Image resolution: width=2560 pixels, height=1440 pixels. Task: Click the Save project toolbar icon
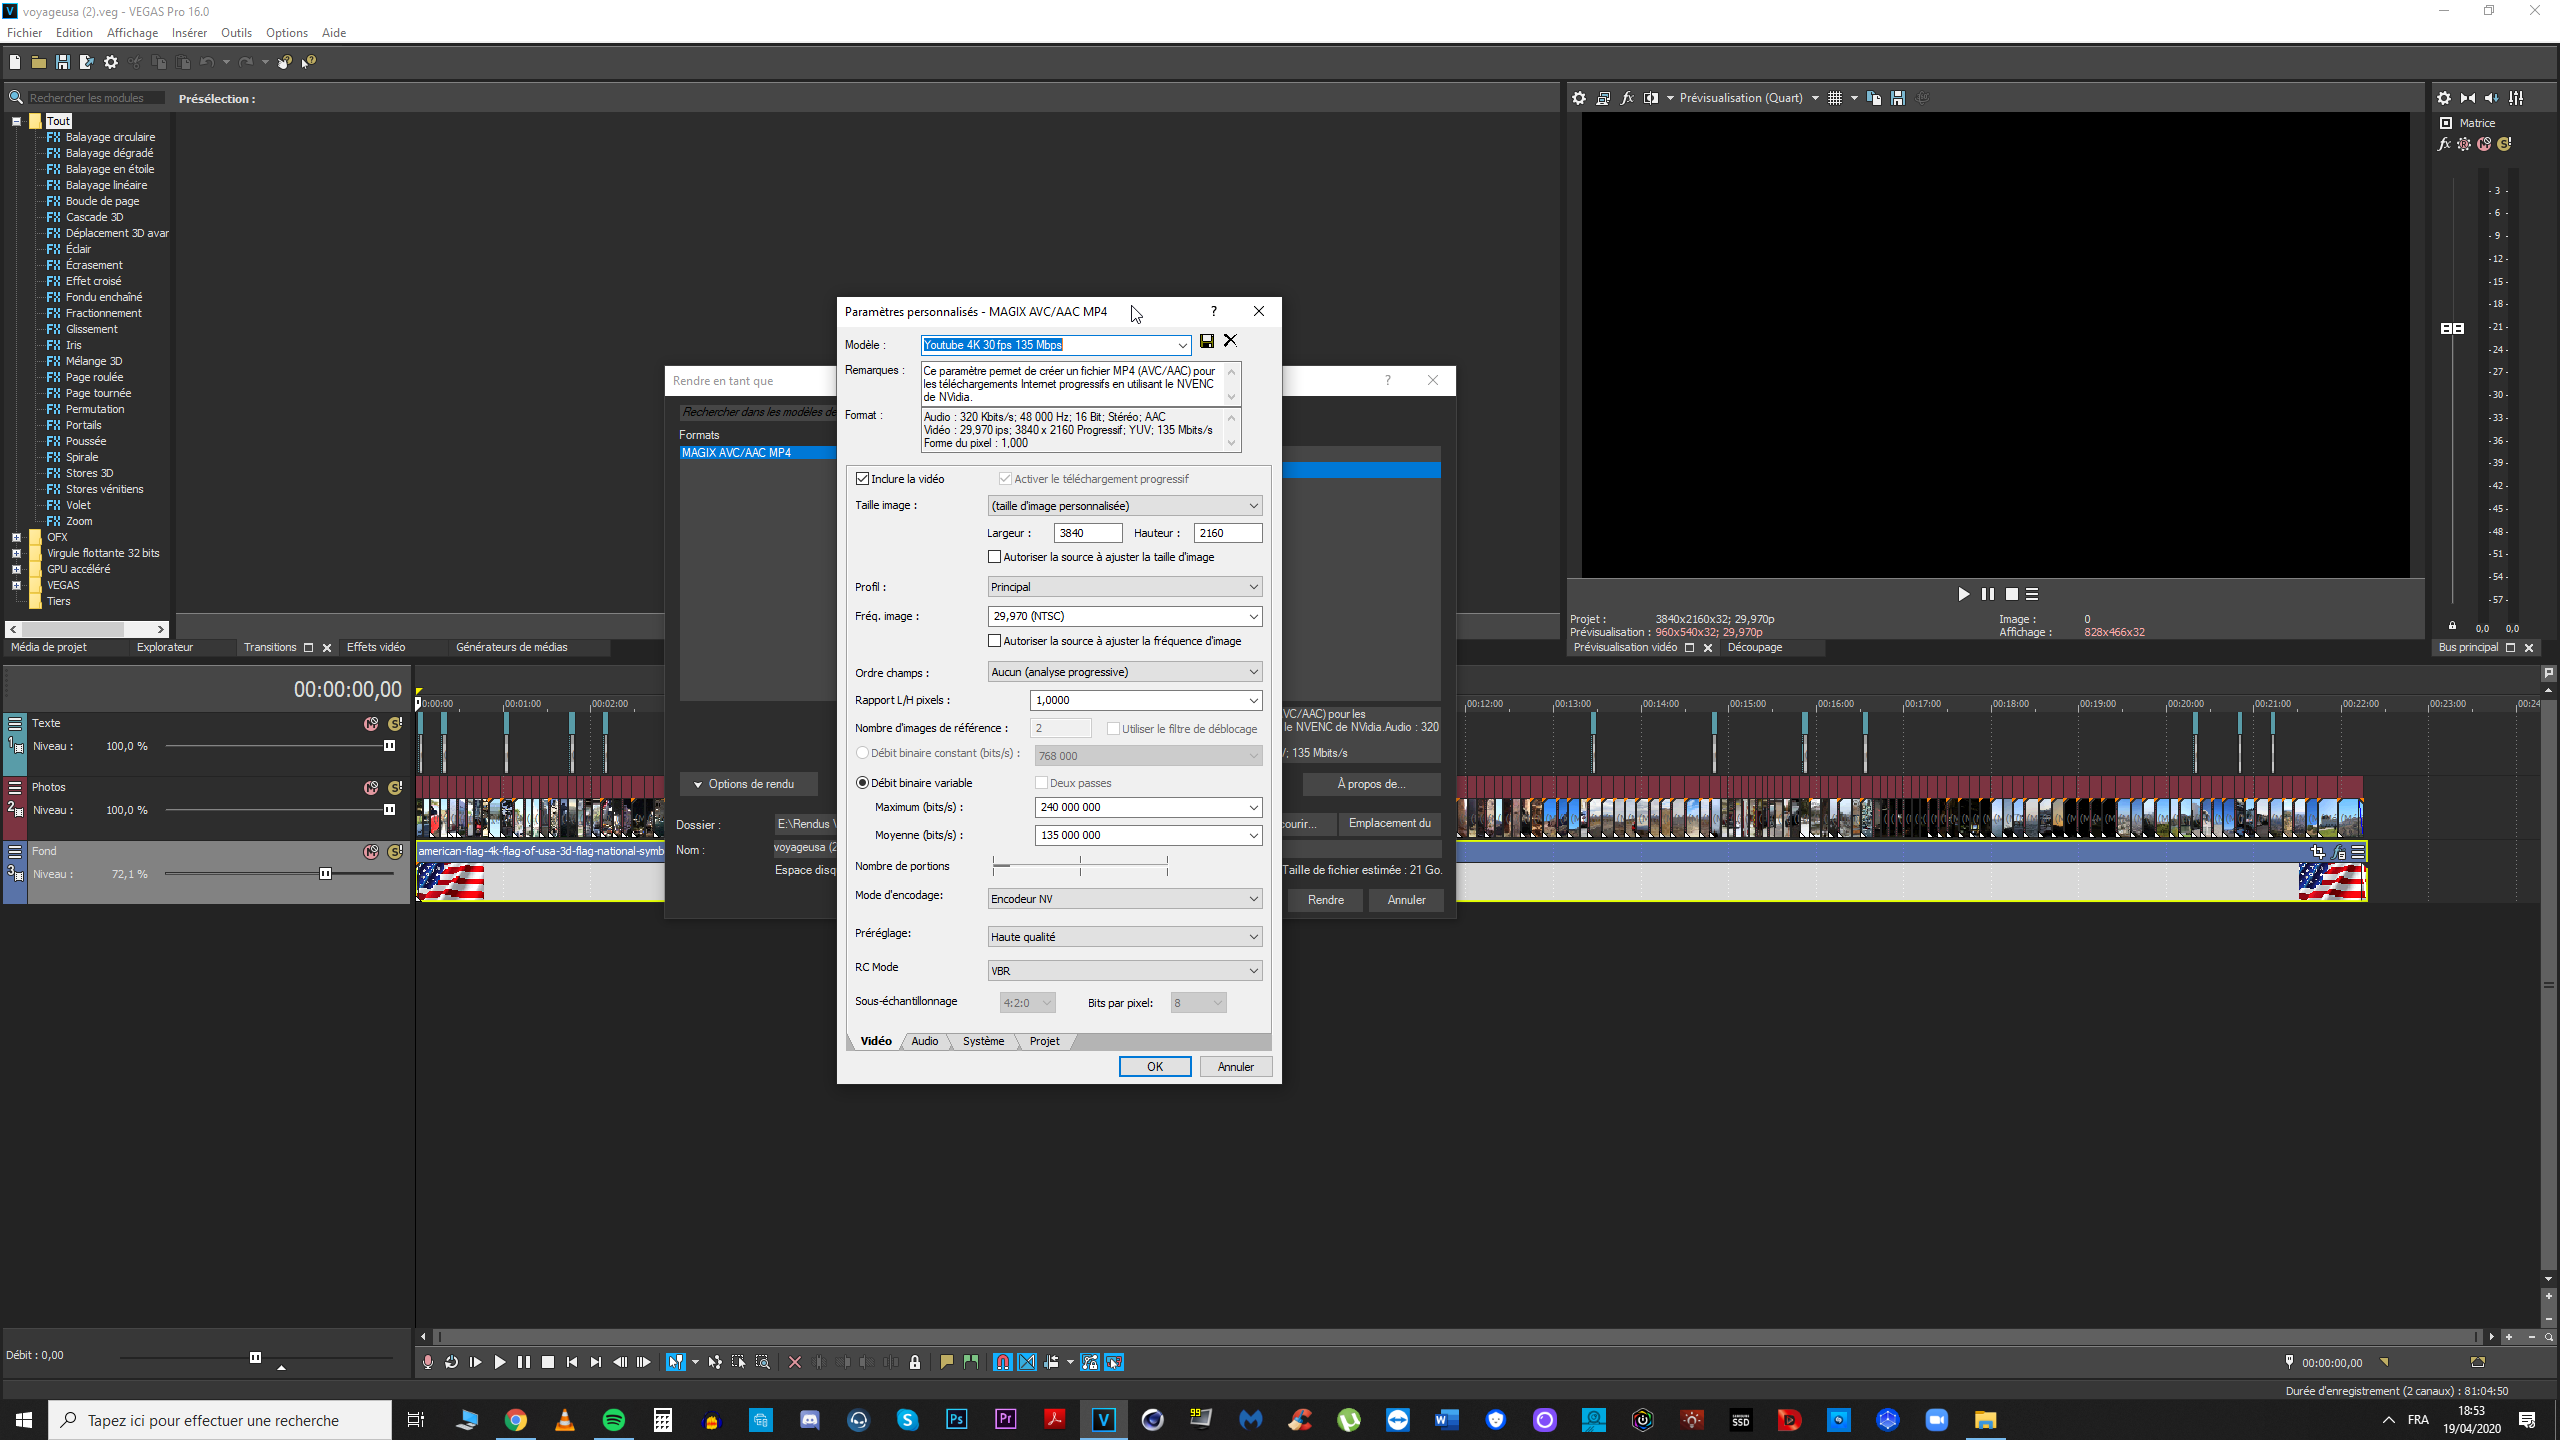click(63, 62)
